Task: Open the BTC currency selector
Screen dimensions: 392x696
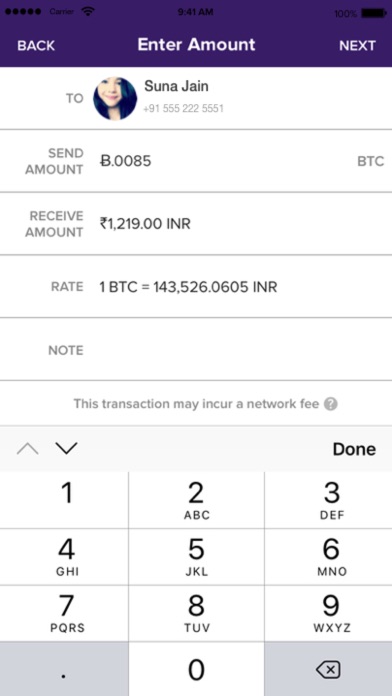Action: pyautogui.click(x=371, y=161)
